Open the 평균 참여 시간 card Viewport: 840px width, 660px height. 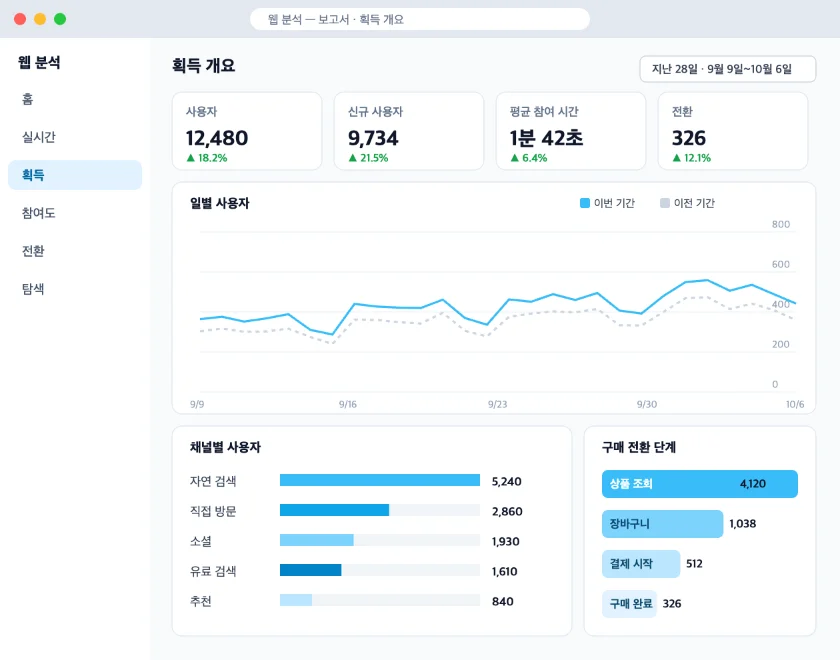click(x=571, y=131)
